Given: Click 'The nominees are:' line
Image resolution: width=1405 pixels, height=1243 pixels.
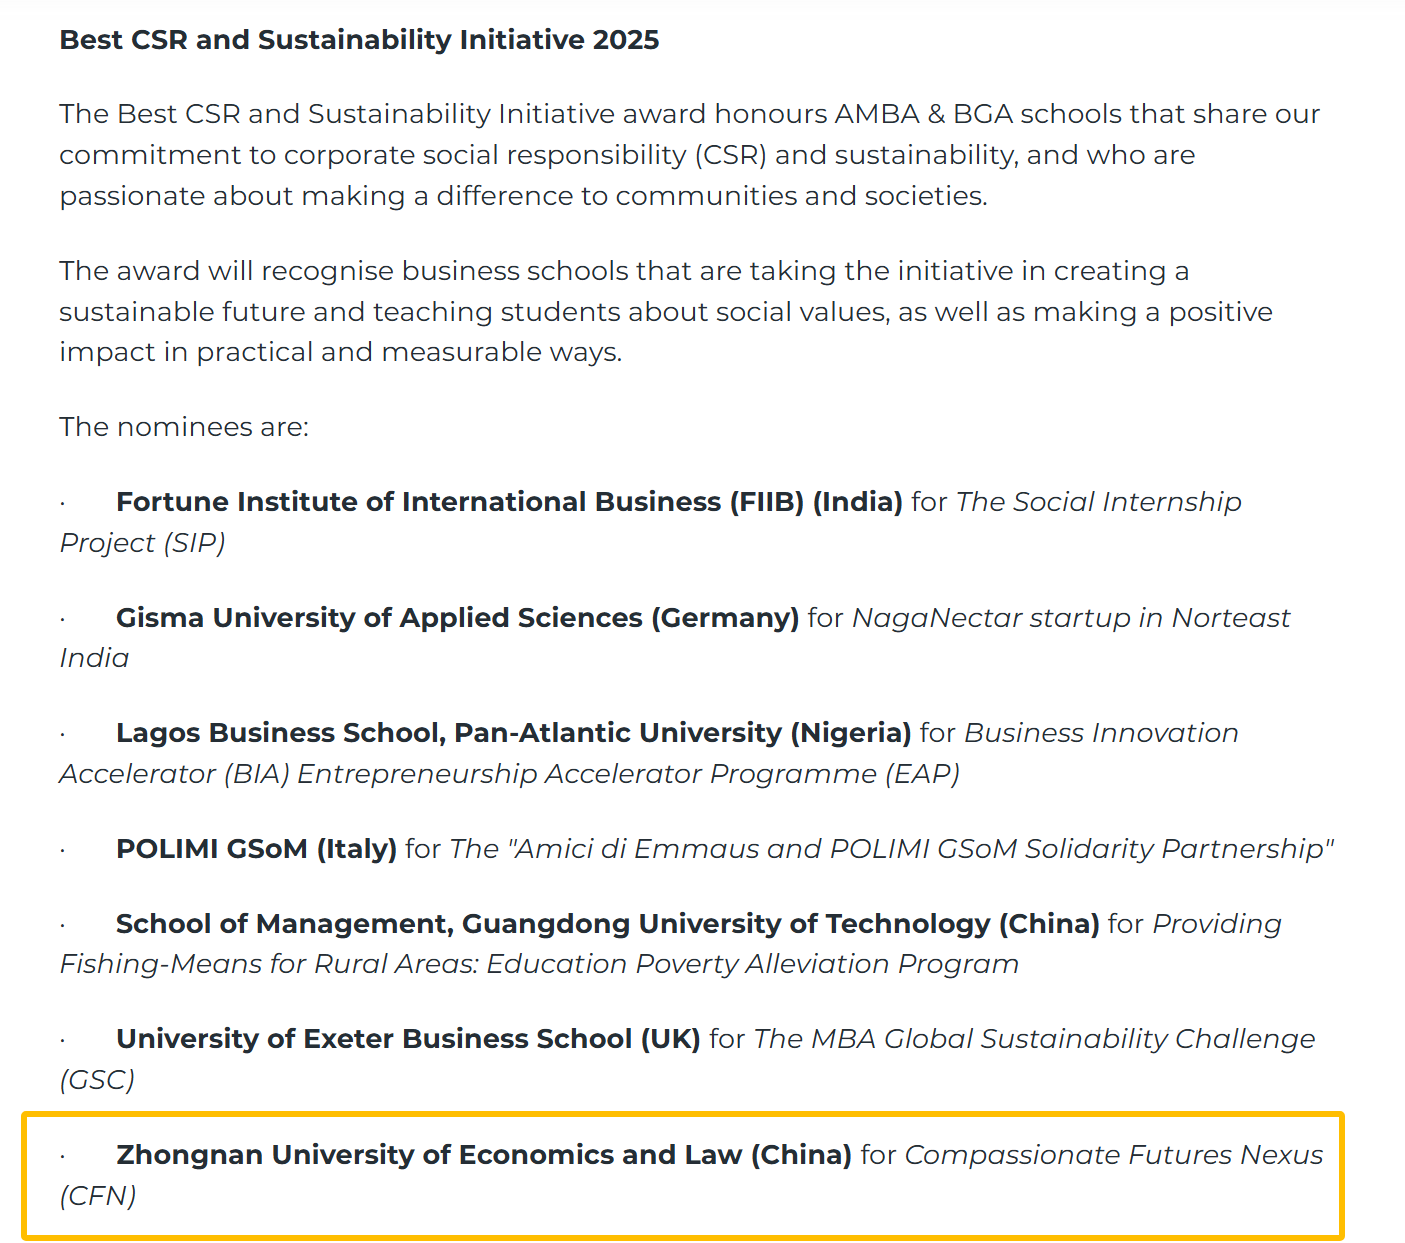Looking at the screenshot, I should point(184,427).
